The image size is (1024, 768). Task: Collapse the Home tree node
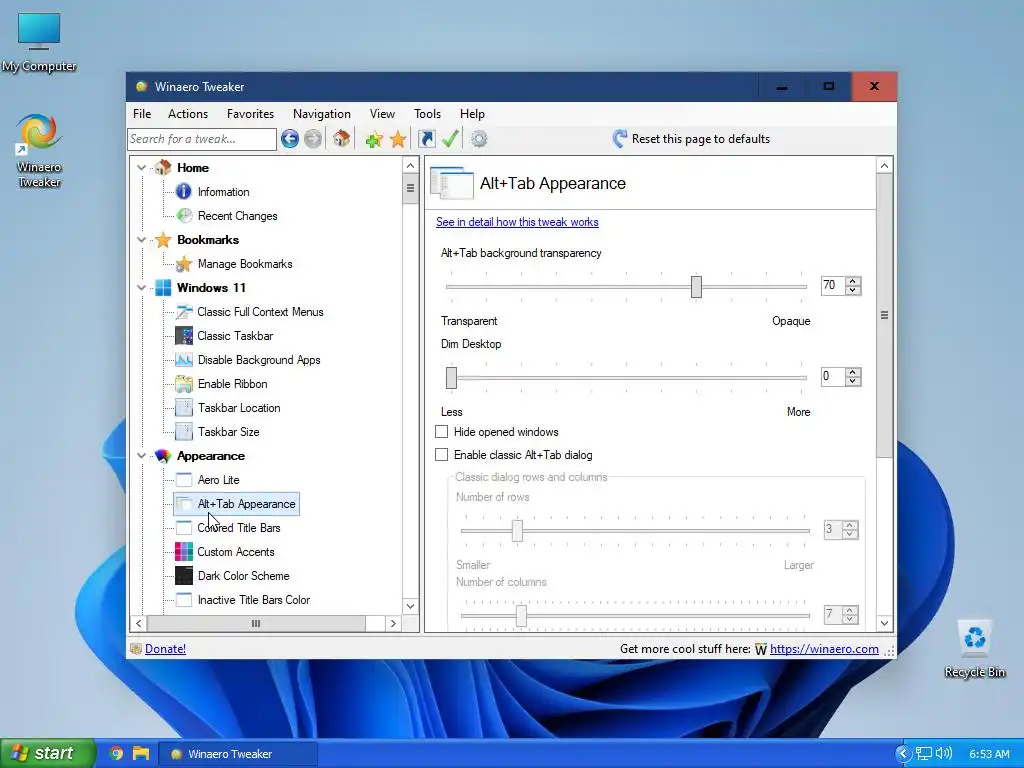[142, 168]
